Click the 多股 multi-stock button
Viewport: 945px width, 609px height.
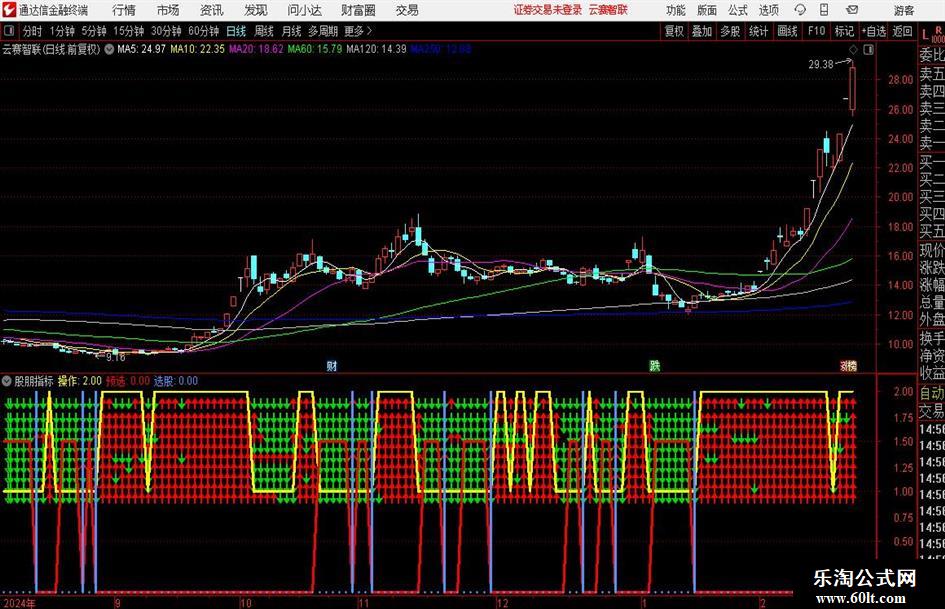730,31
